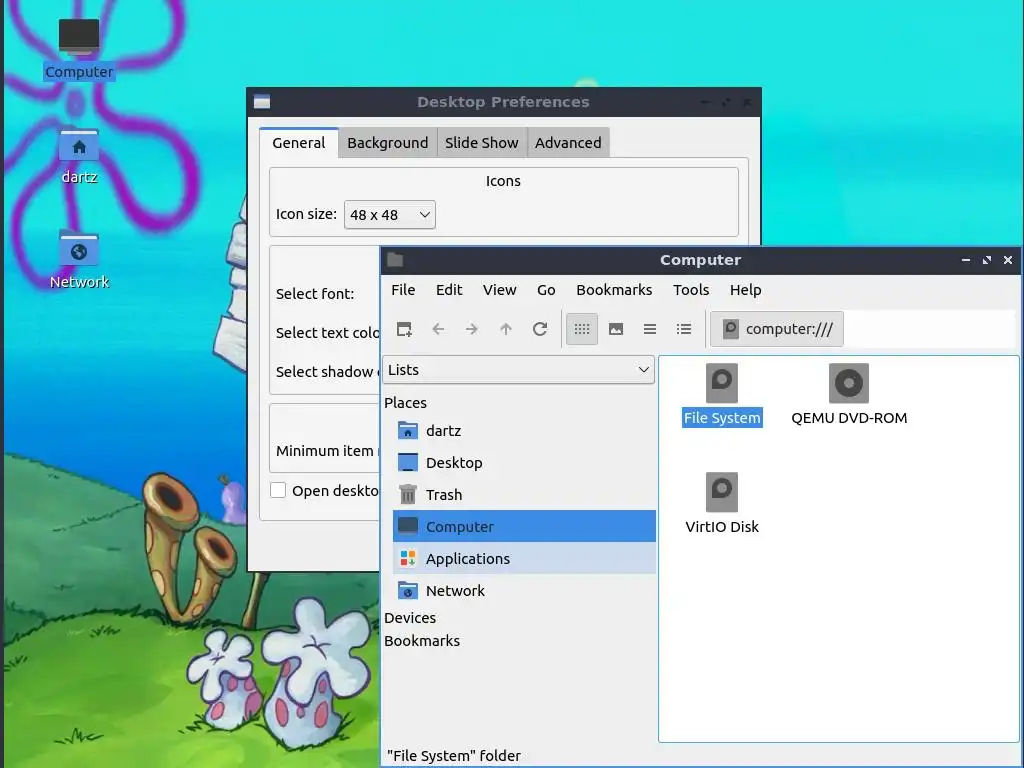Open the File menu
Viewport: 1024px width, 768px height.
[x=403, y=290]
